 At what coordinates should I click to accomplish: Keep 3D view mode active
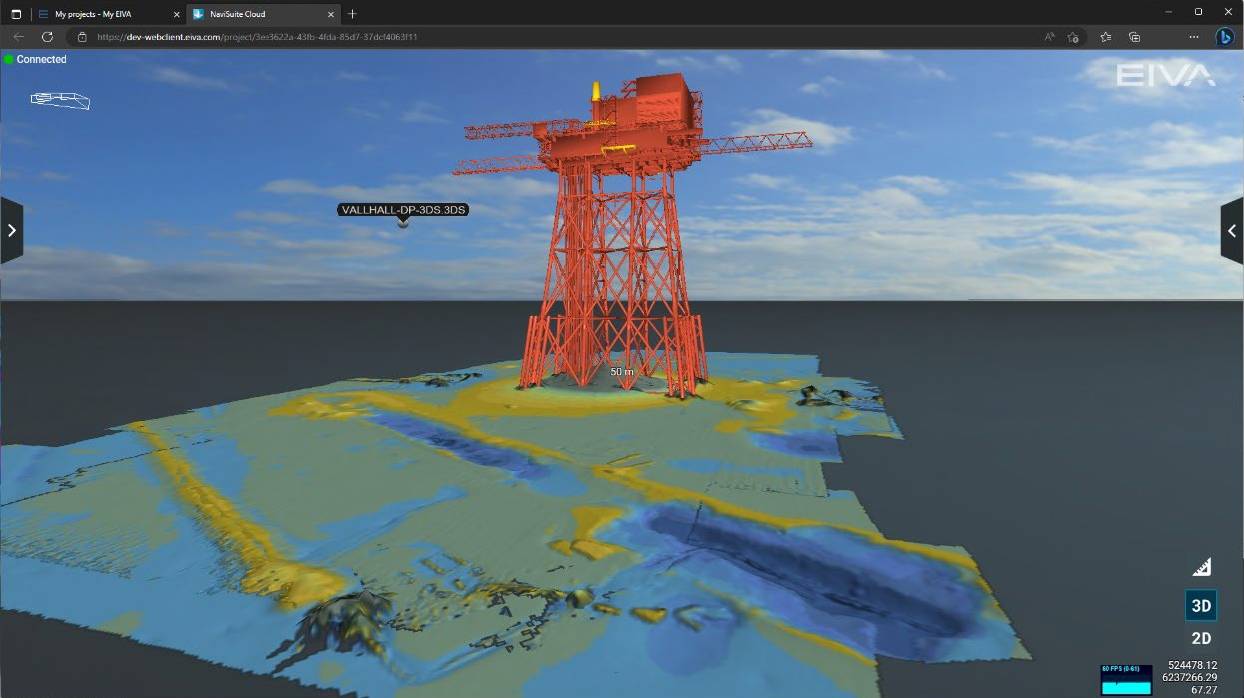click(x=1200, y=605)
